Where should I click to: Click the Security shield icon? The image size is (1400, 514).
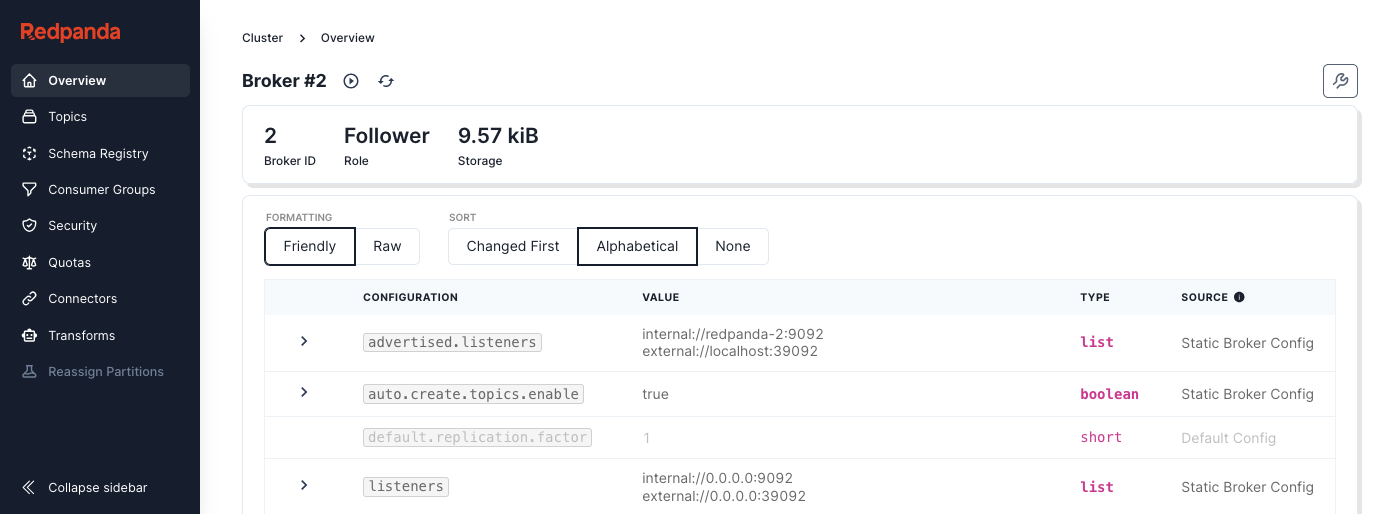tap(30, 226)
